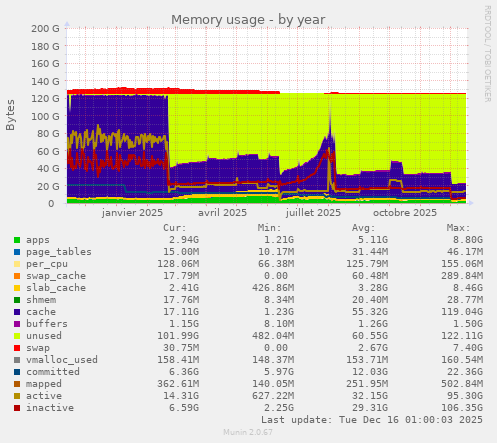Viewport: 497px width, 443px height.
Task: Click the 140 G axis label
Action: (45, 81)
